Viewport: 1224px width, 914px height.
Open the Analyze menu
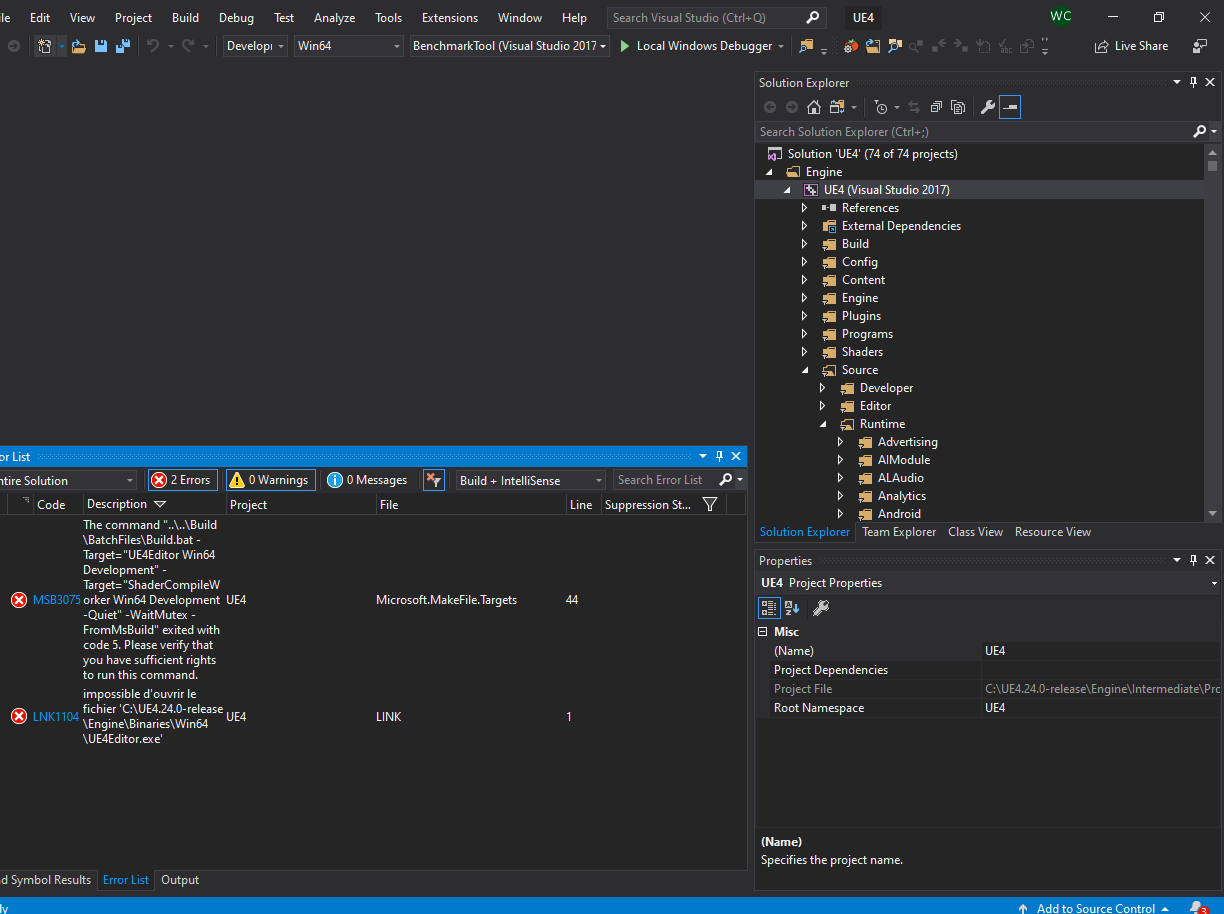(334, 18)
